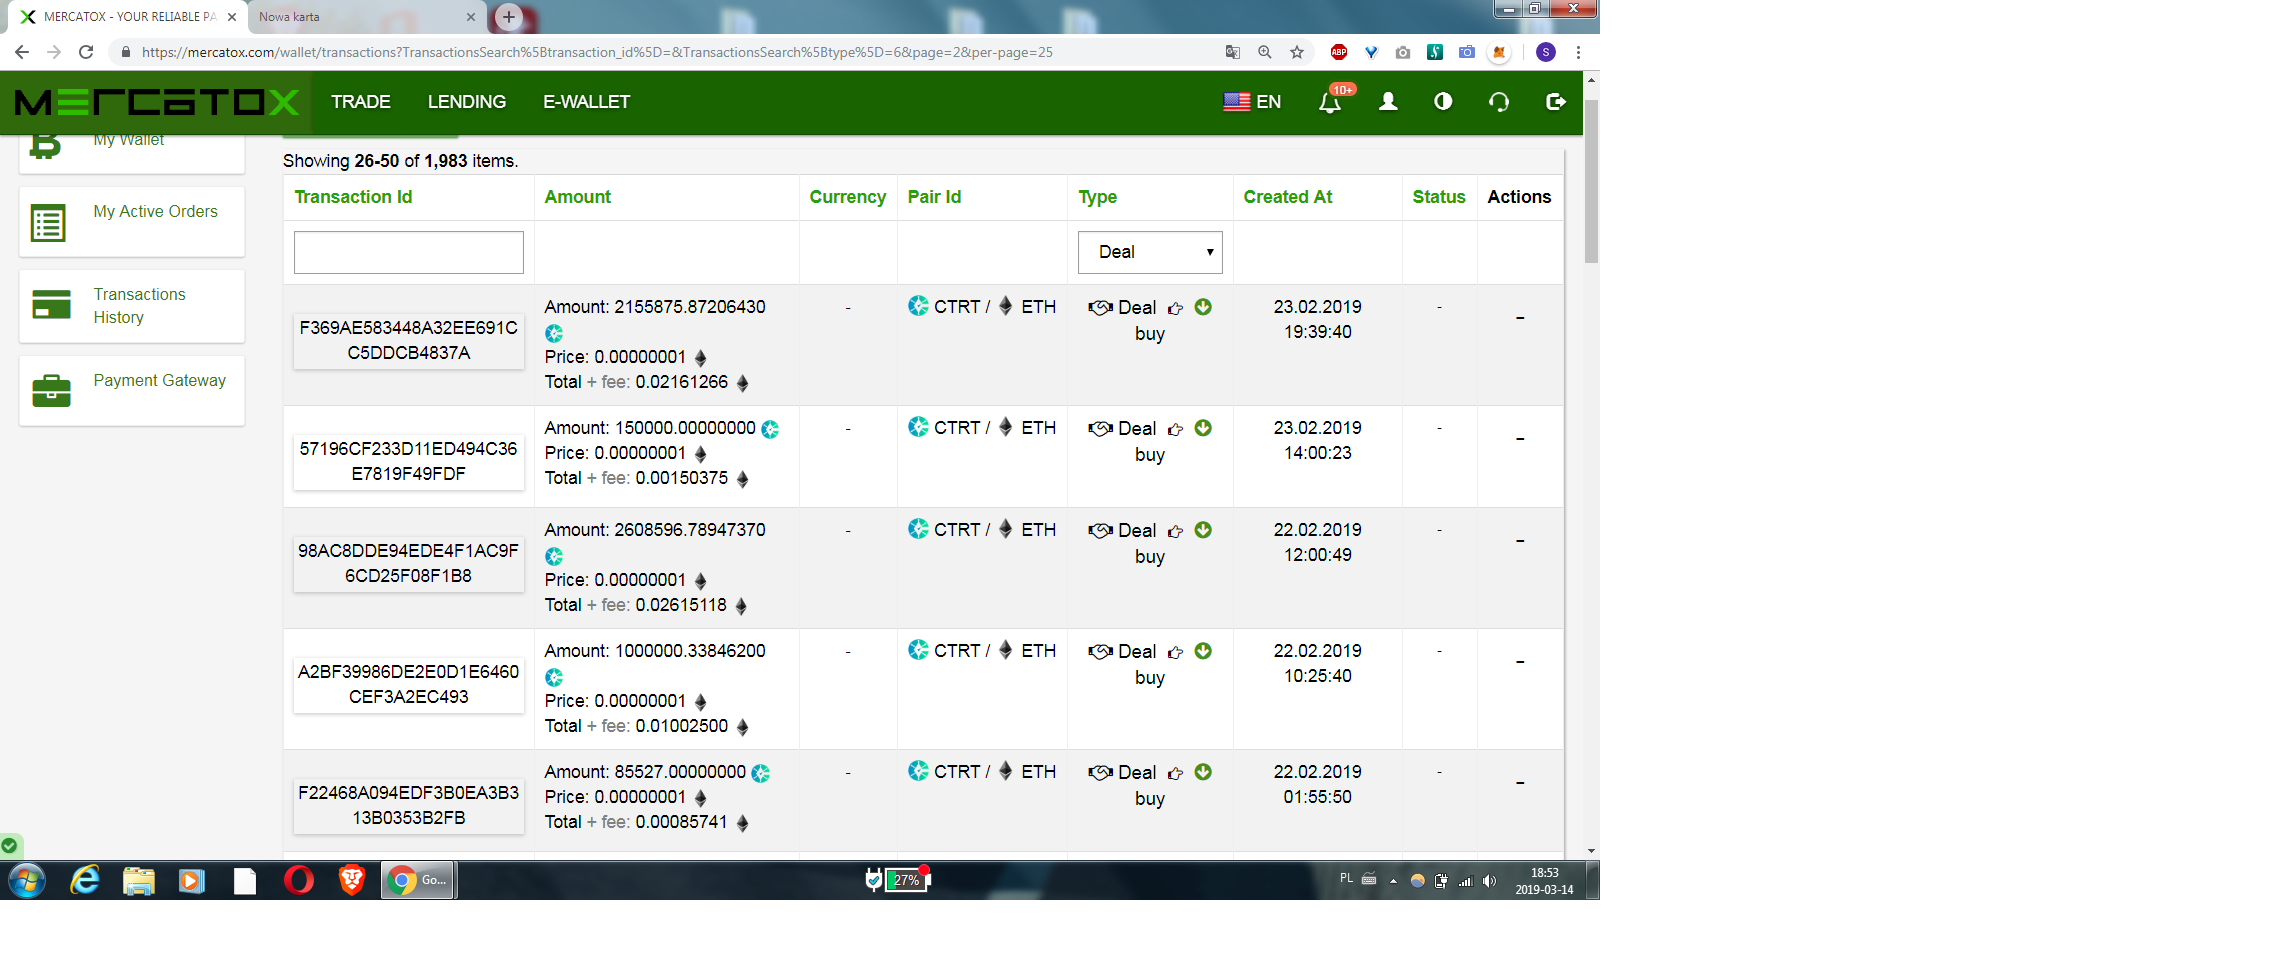2279x957 pixels.
Task: Click amount 150000.00000000 text
Action: click(685, 428)
